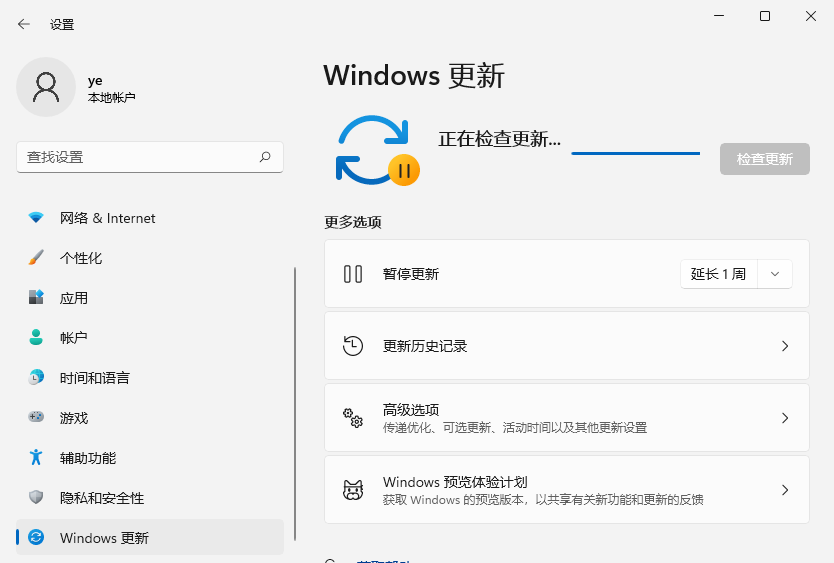Screen dimensions: 834x563
Task: Click the advanced options gears icon
Action: pyautogui.click(x=353, y=418)
